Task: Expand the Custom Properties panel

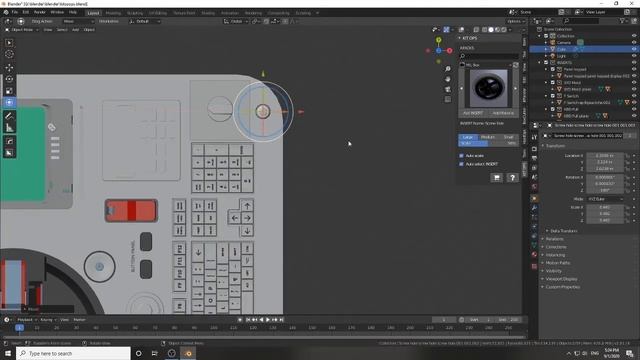Action: coord(562,287)
